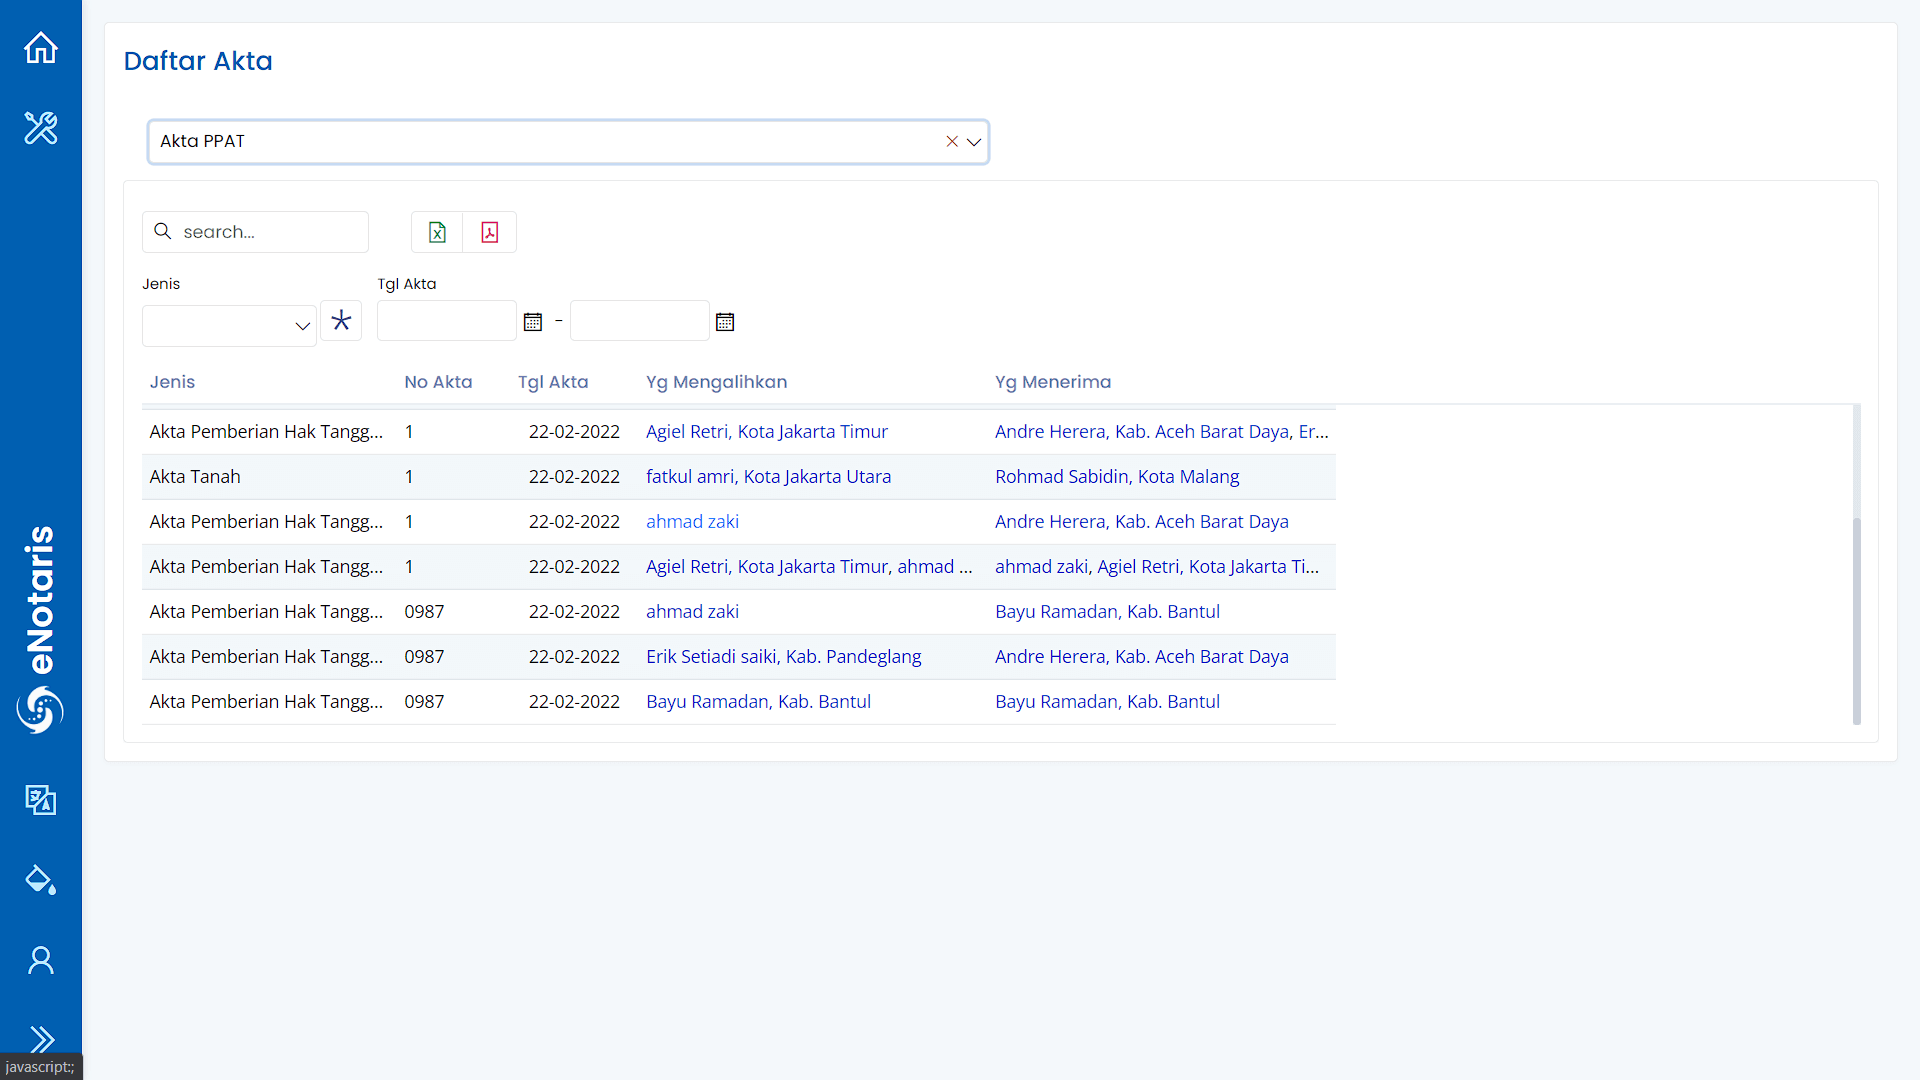Sort by Yg Menerima column header
Screen dimensions: 1920x1080
click(1053, 382)
